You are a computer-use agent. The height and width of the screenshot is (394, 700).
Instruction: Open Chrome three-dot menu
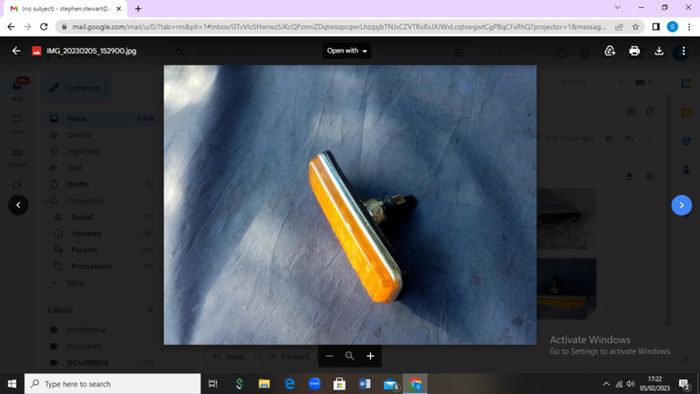tap(689, 27)
